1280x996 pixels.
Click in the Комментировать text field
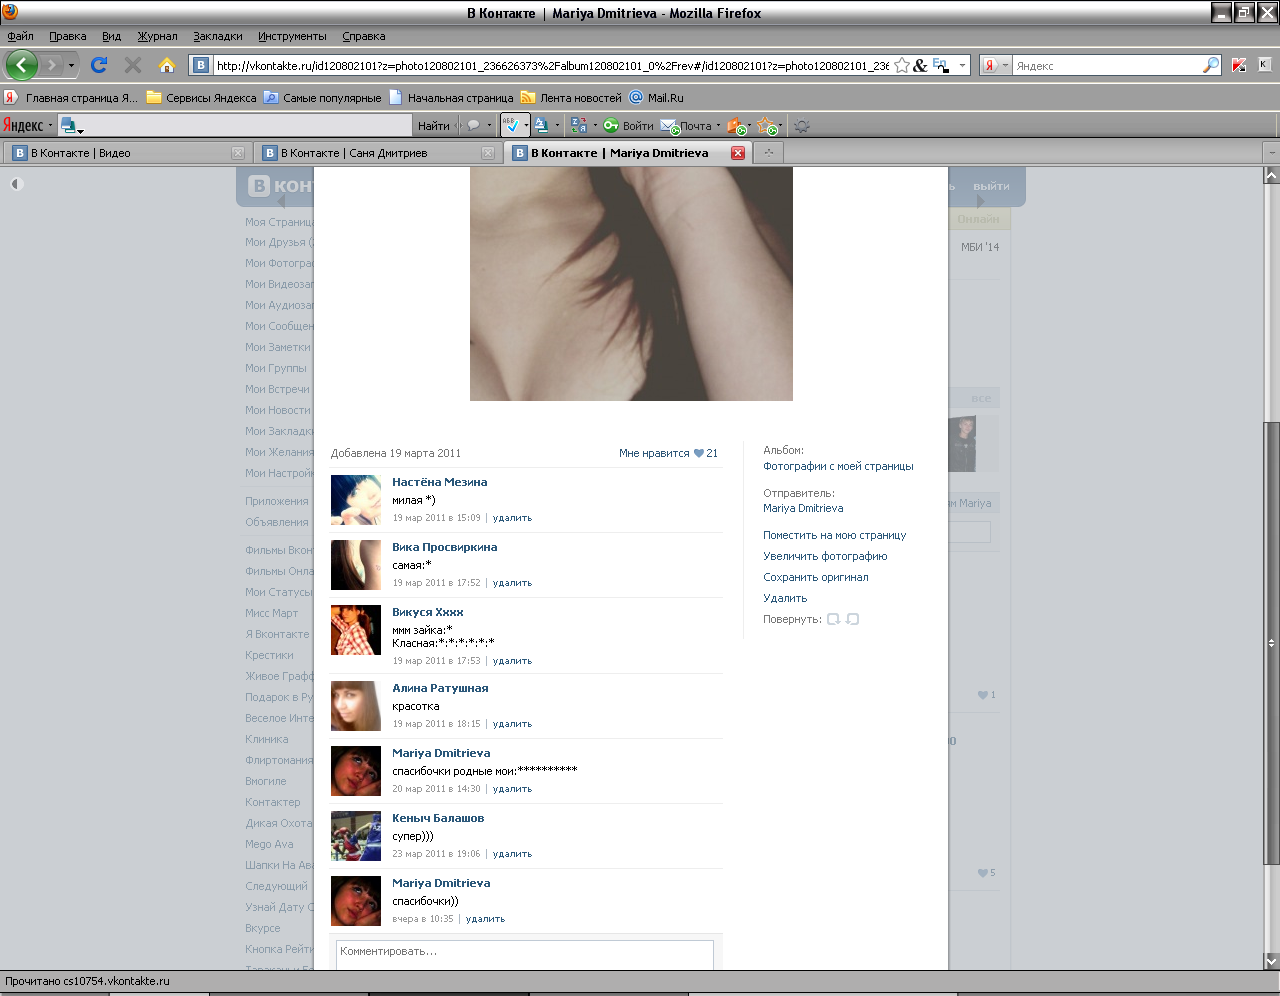[x=525, y=954]
